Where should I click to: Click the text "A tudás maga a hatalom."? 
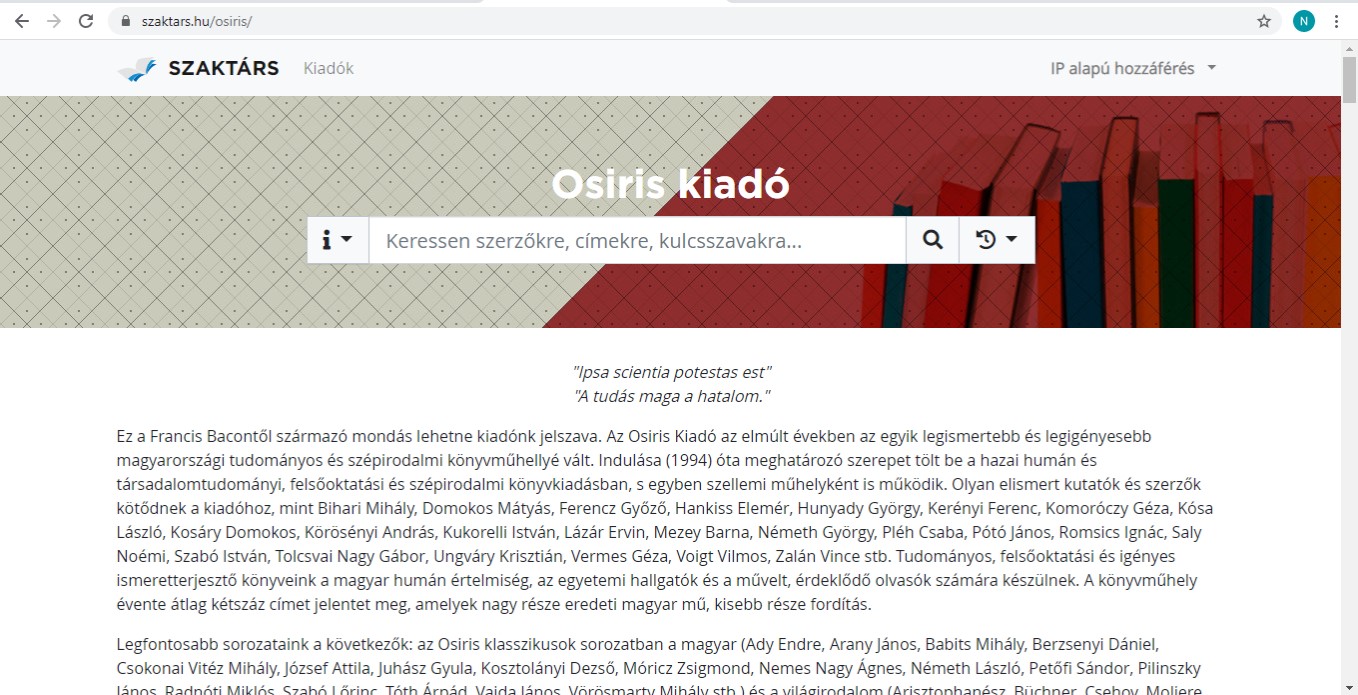[x=672, y=396]
